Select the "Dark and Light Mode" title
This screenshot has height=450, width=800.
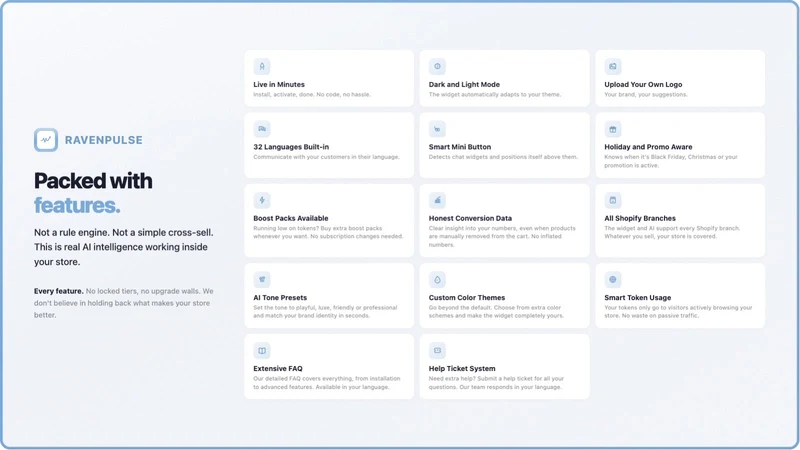click(464, 85)
